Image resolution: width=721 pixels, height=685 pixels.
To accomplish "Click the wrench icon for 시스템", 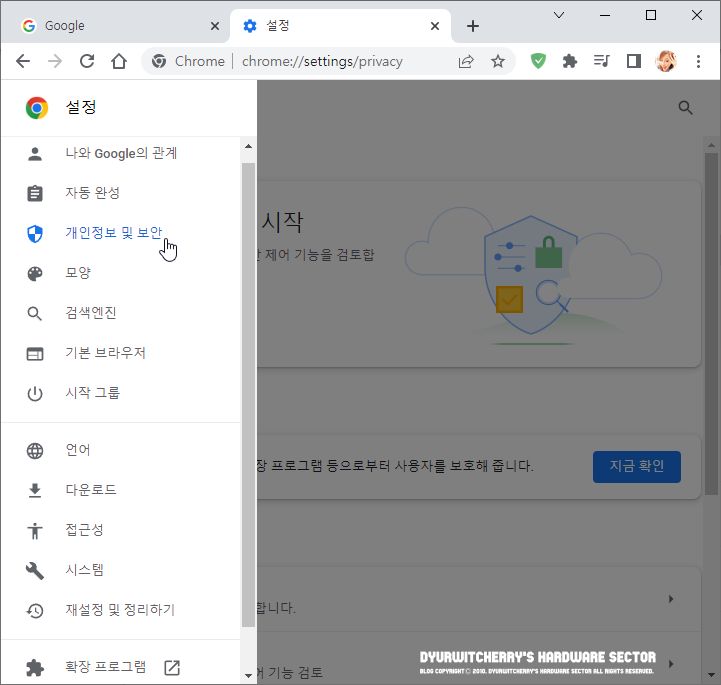I will (35, 571).
